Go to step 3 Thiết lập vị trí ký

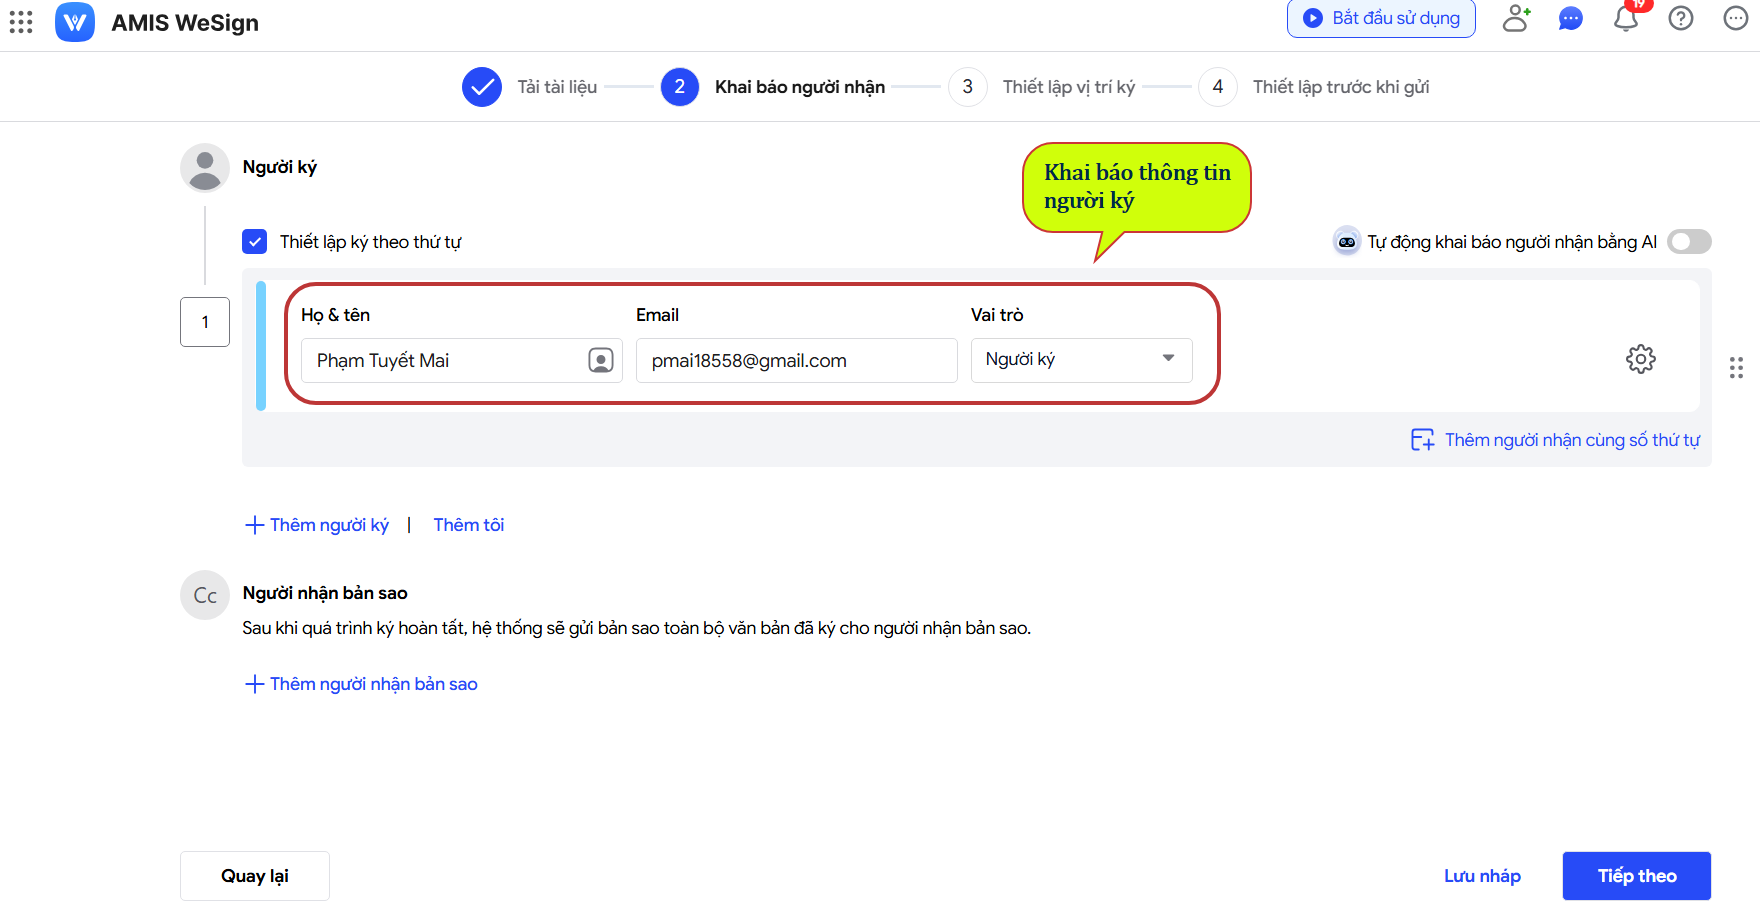coord(1042,87)
